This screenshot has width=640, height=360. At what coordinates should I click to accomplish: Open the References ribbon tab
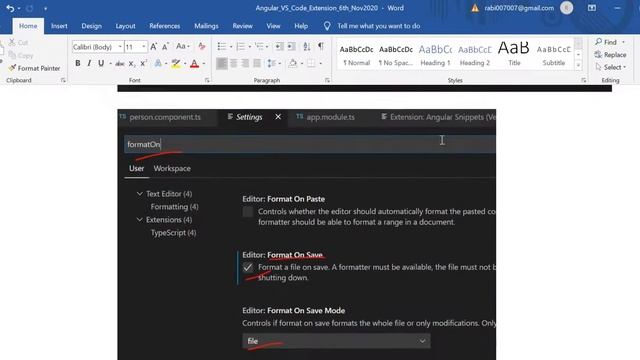pyautogui.click(x=164, y=26)
